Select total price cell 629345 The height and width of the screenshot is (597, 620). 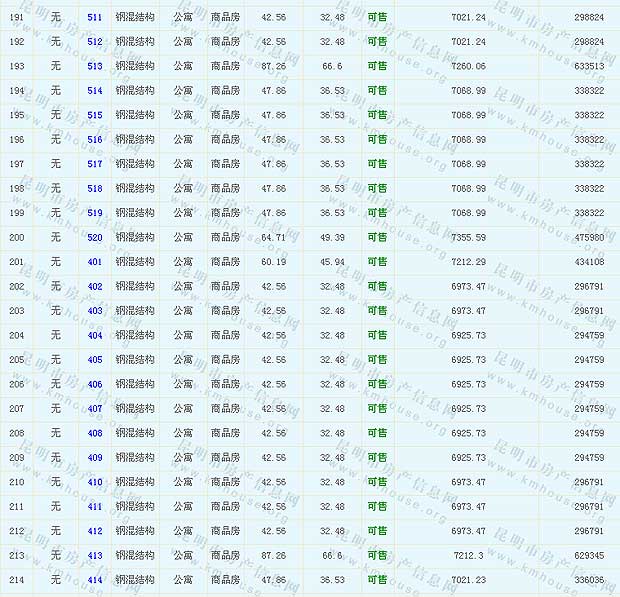[x=588, y=556]
